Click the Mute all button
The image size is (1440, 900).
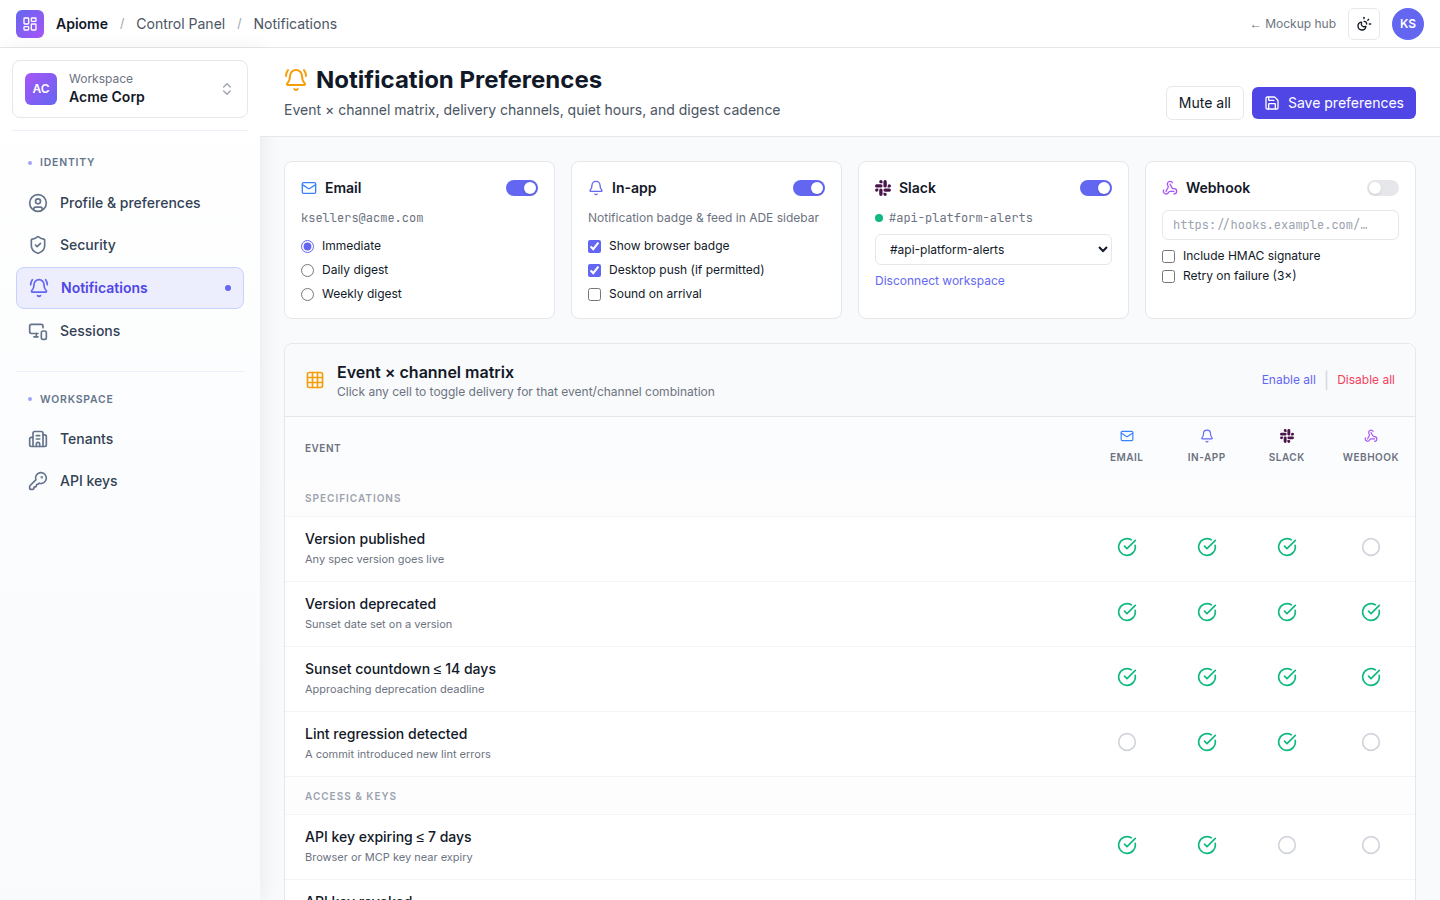(x=1205, y=103)
